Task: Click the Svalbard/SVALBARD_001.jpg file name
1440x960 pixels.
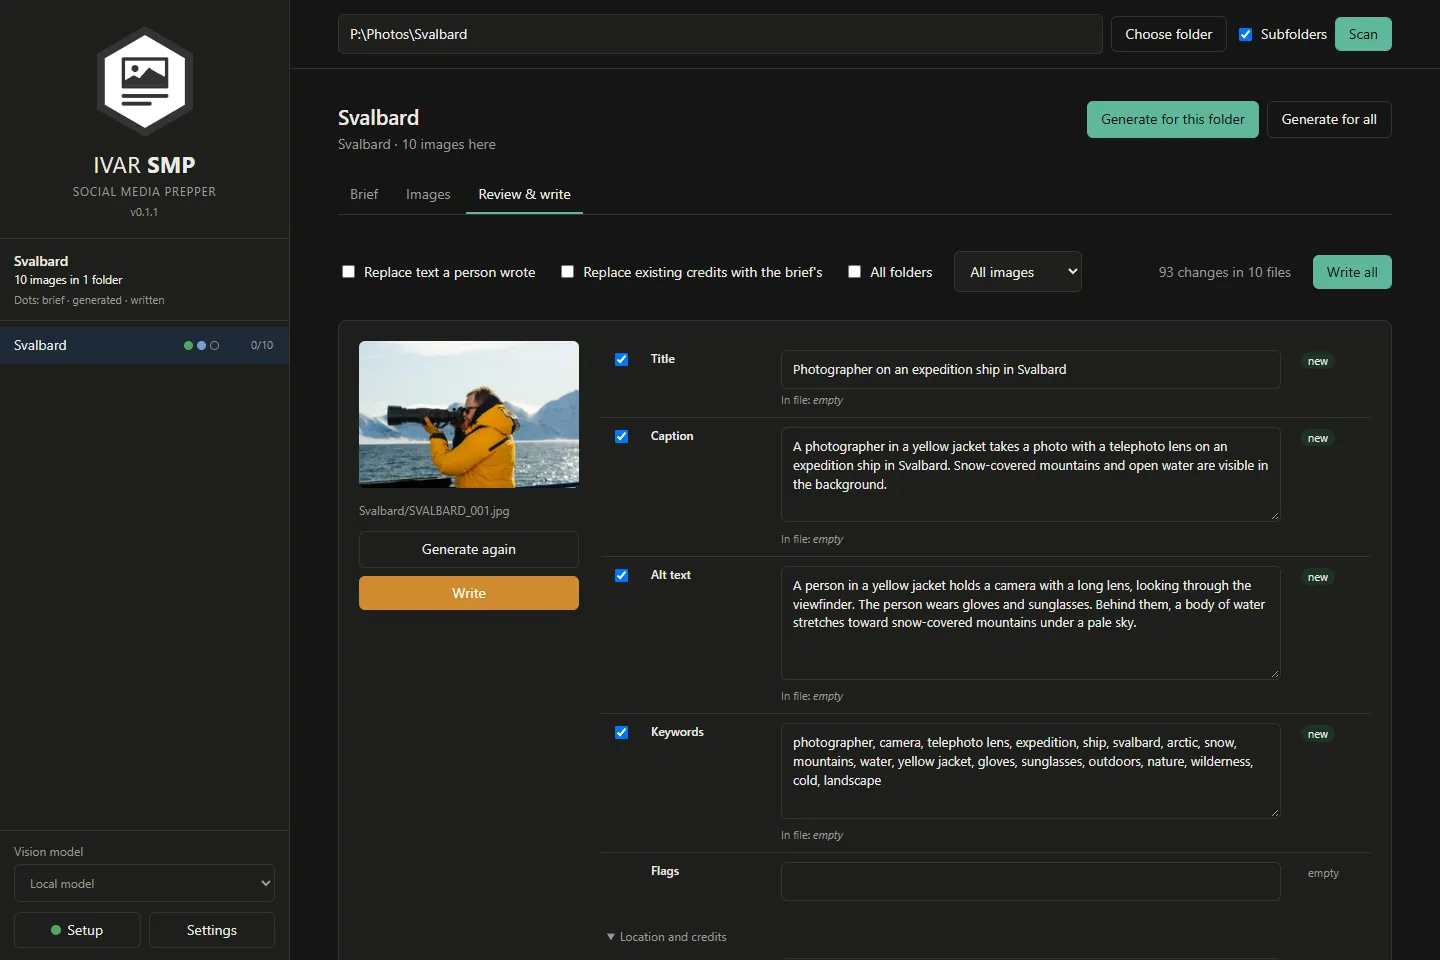Action: click(434, 511)
